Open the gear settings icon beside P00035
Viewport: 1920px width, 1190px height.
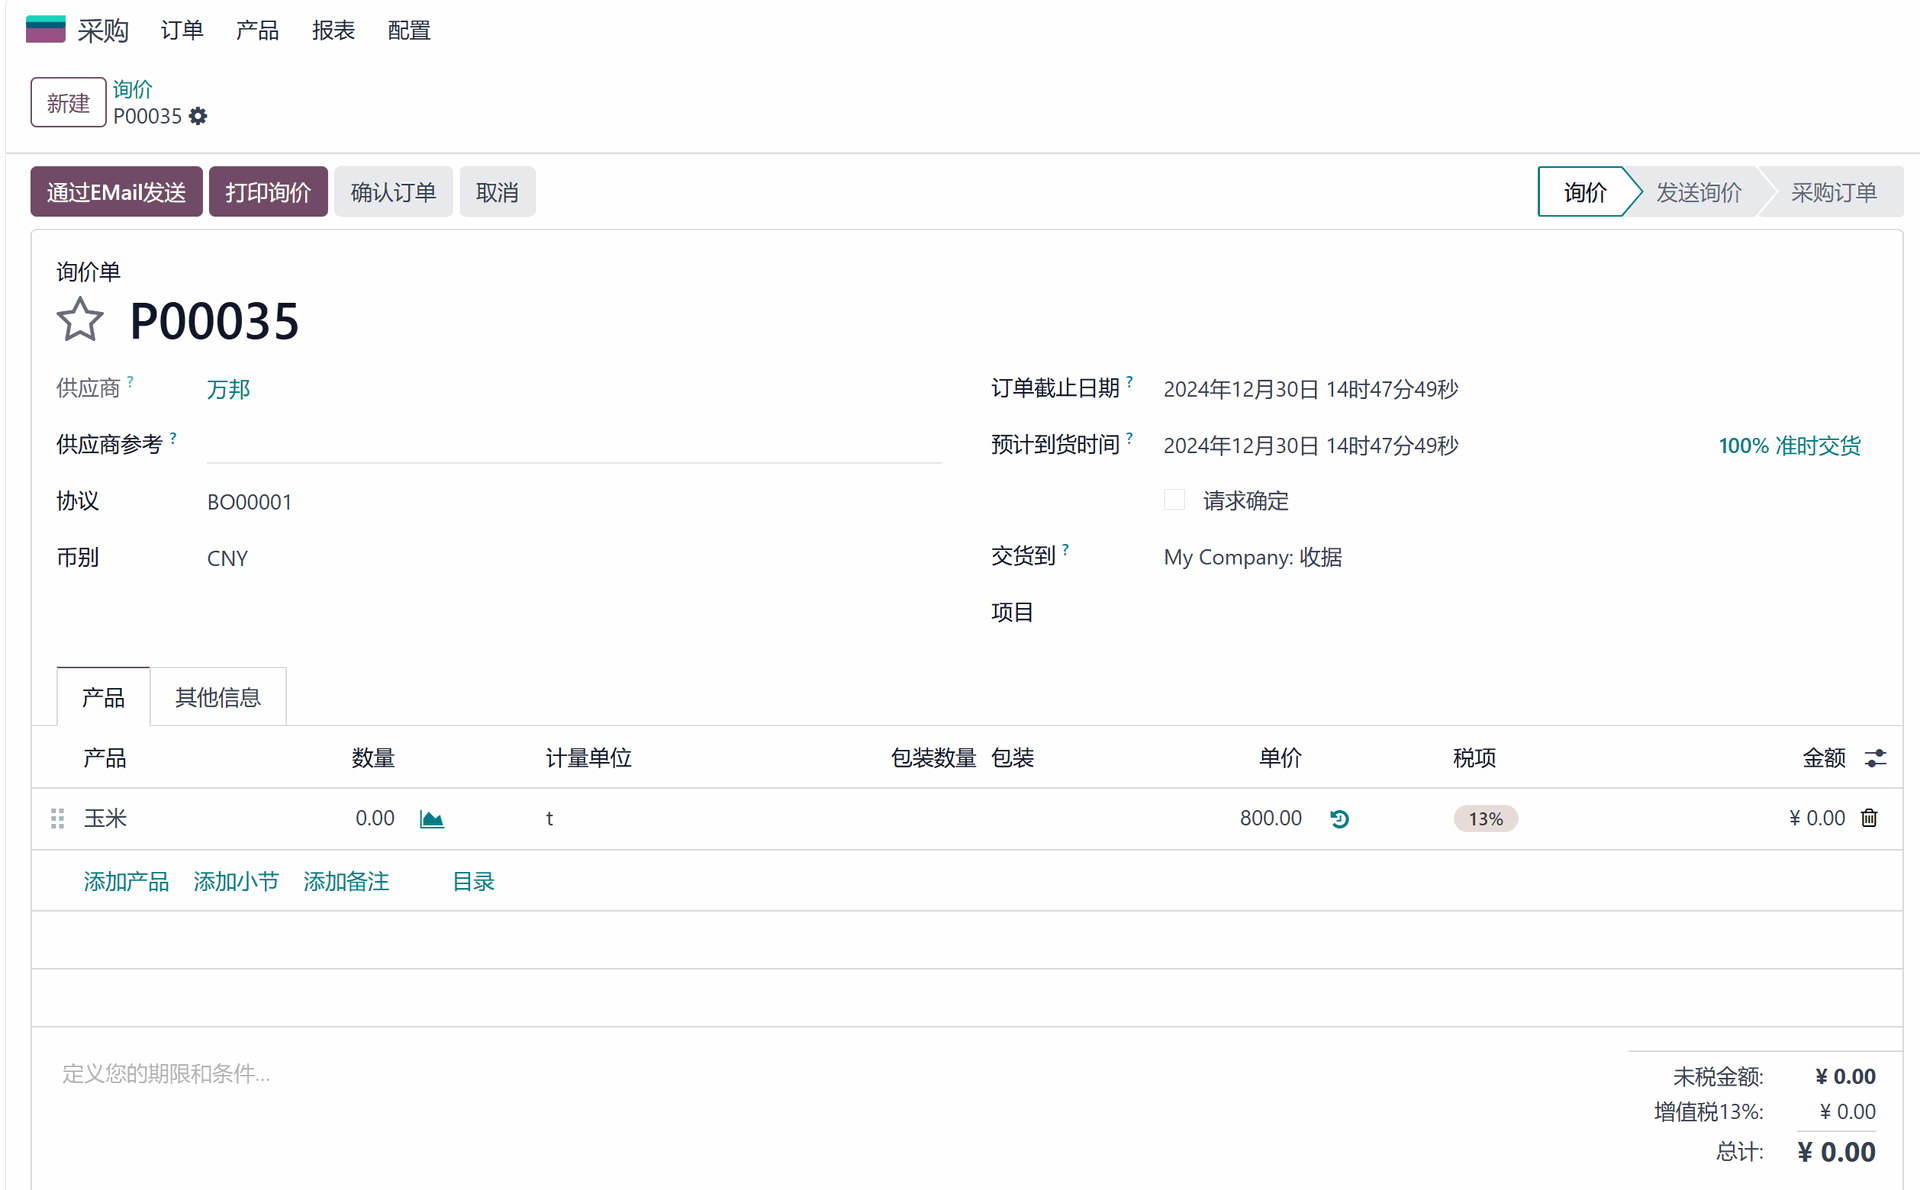(198, 116)
